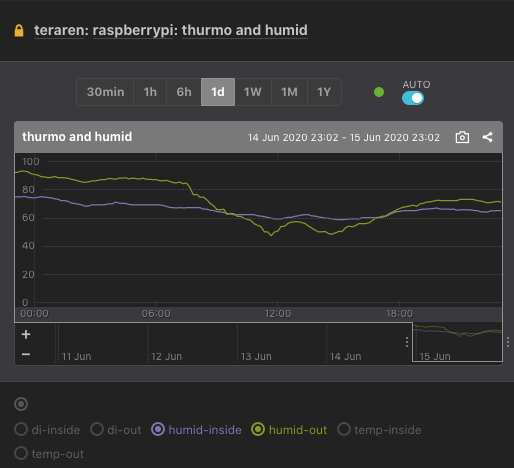
Task: Click the orange lock icon
Action: pos(19,30)
